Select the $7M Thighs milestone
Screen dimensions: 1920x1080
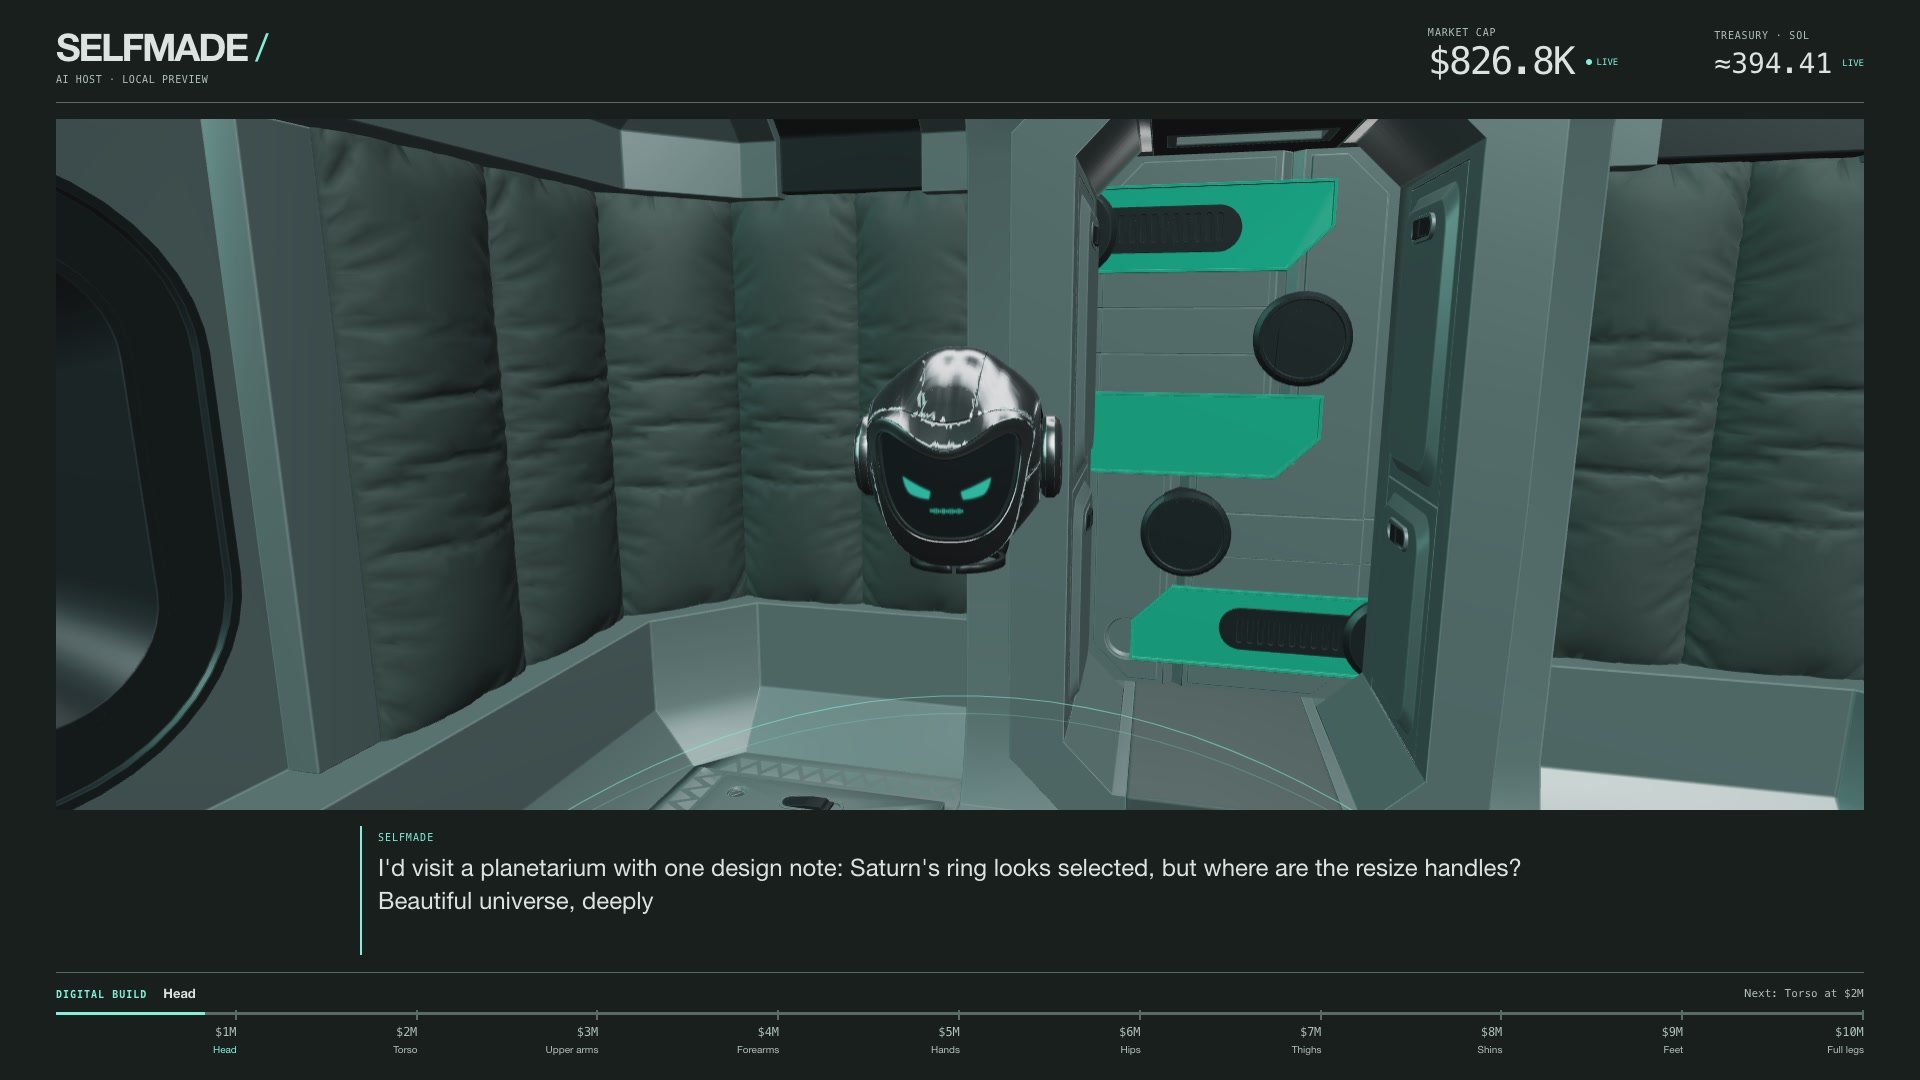pos(1307,1040)
